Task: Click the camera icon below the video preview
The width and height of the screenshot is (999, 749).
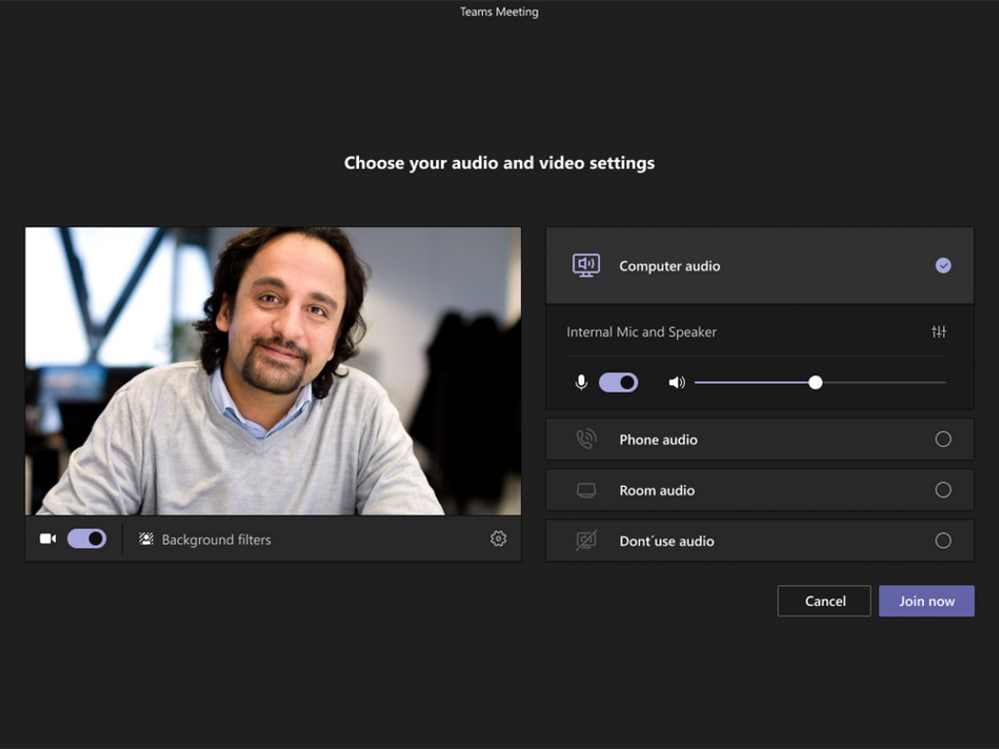Action: pyautogui.click(x=48, y=539)
